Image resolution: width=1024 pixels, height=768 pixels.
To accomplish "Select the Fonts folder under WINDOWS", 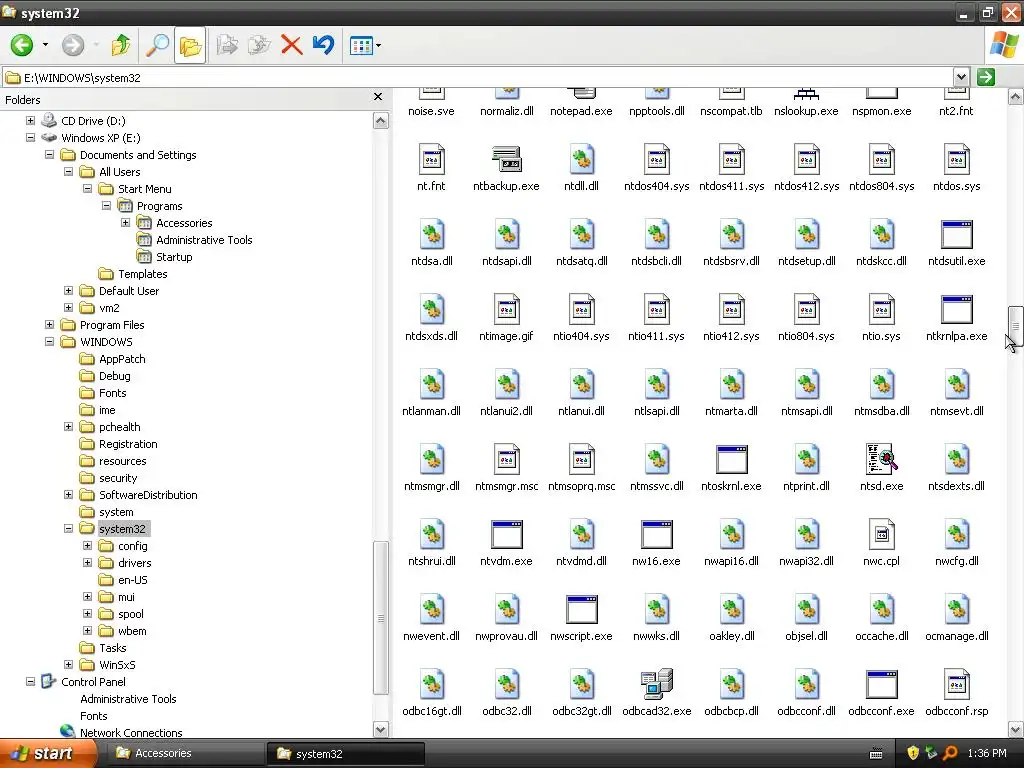I will pos(112,392).
